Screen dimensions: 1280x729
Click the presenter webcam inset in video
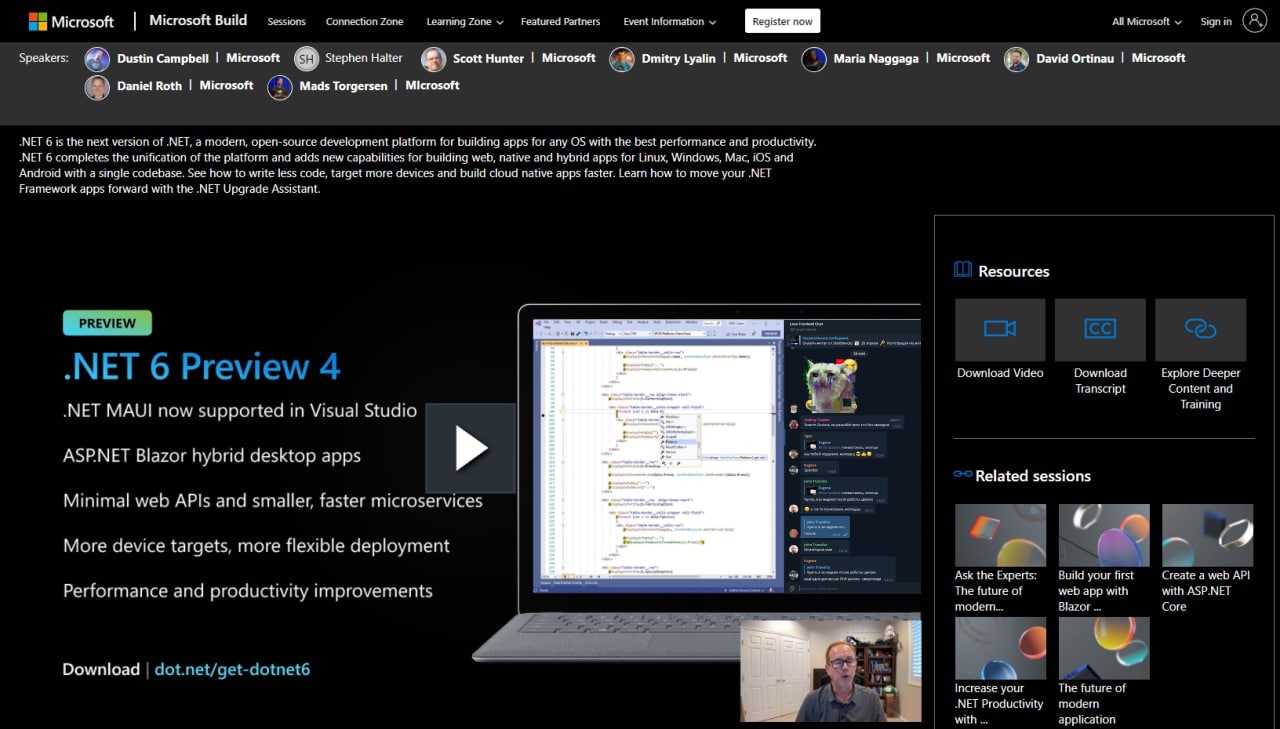pyautogui.click(x=830, y=670)
